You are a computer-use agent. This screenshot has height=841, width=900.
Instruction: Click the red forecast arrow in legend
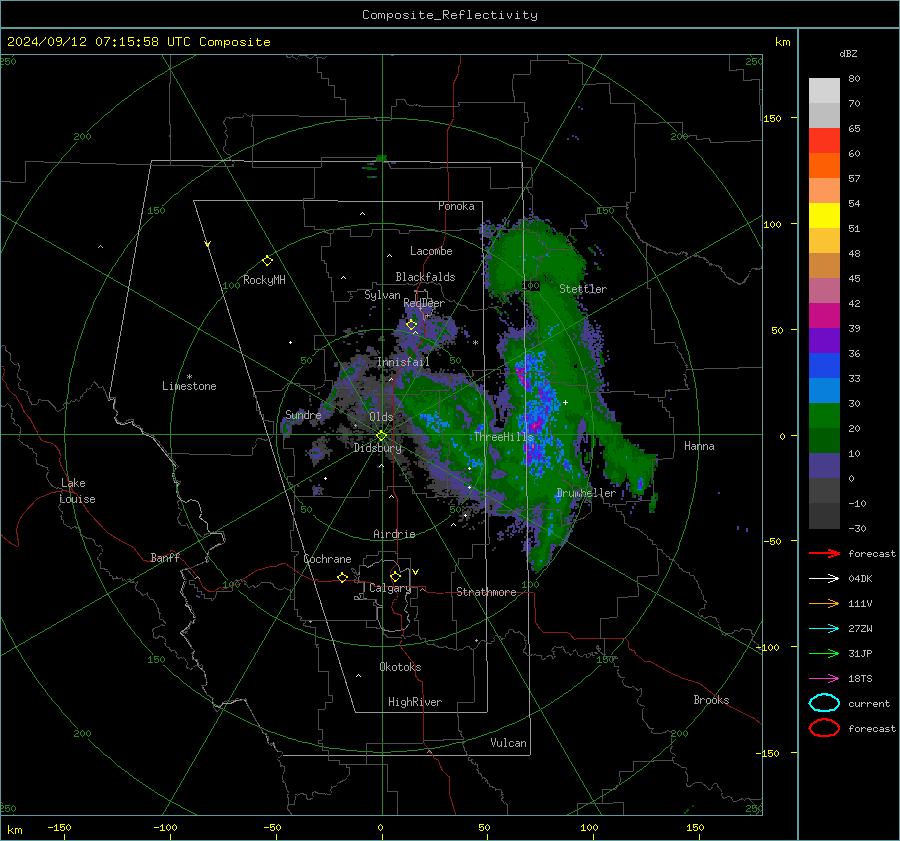click(824, 553)
